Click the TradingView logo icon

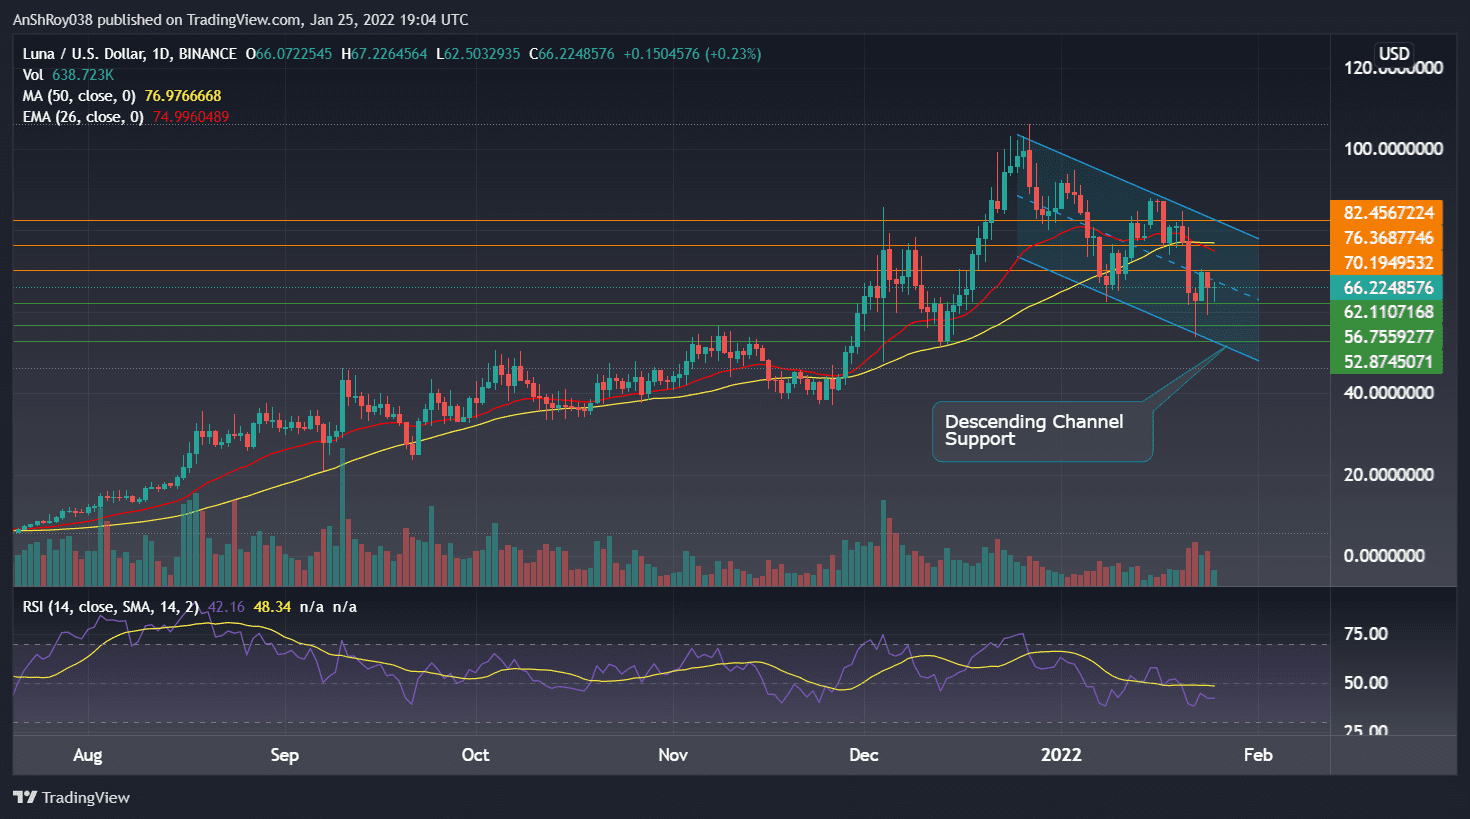coord(25,797)
